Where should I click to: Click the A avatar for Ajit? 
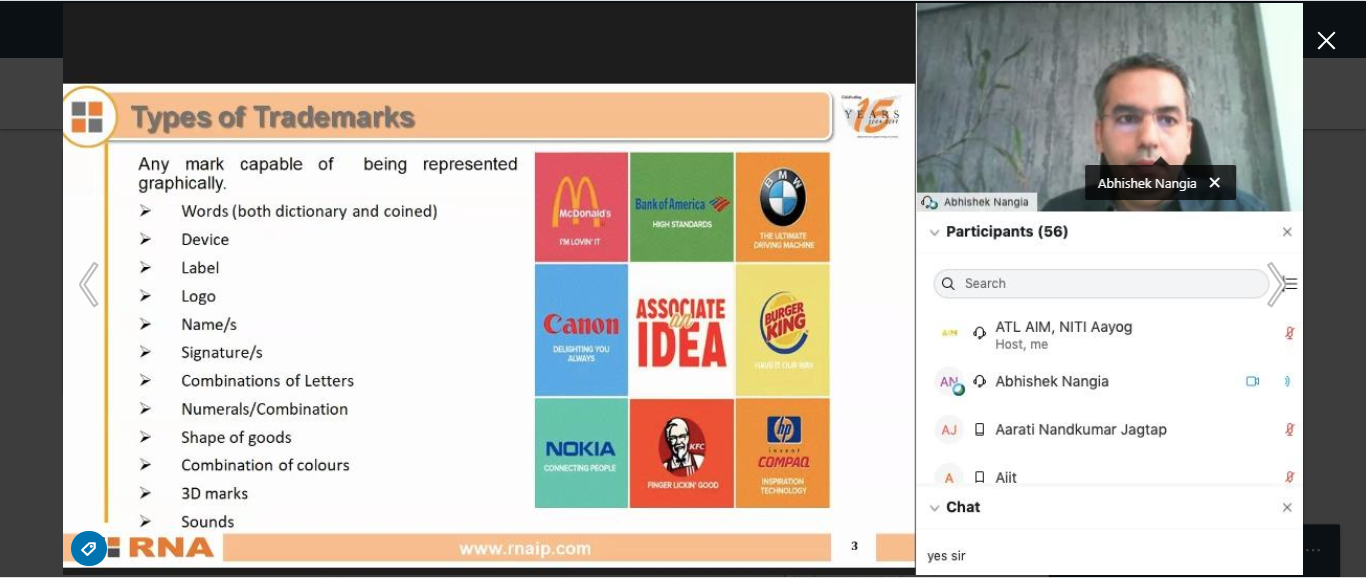tap(949, 477)
